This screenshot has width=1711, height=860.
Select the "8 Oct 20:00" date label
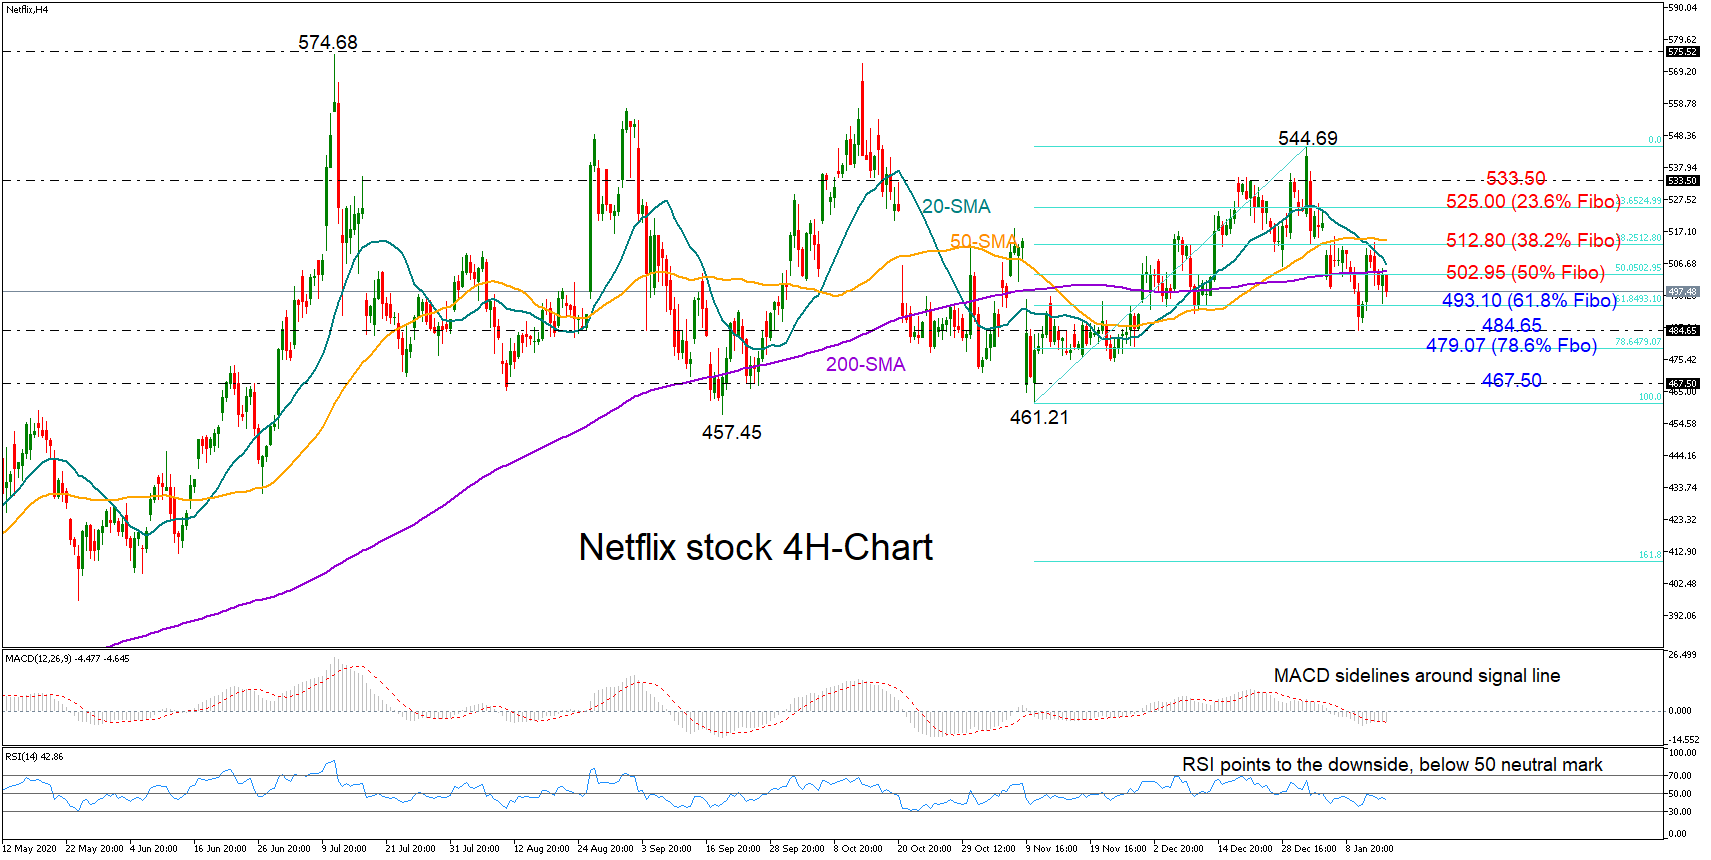click(858, 849)
